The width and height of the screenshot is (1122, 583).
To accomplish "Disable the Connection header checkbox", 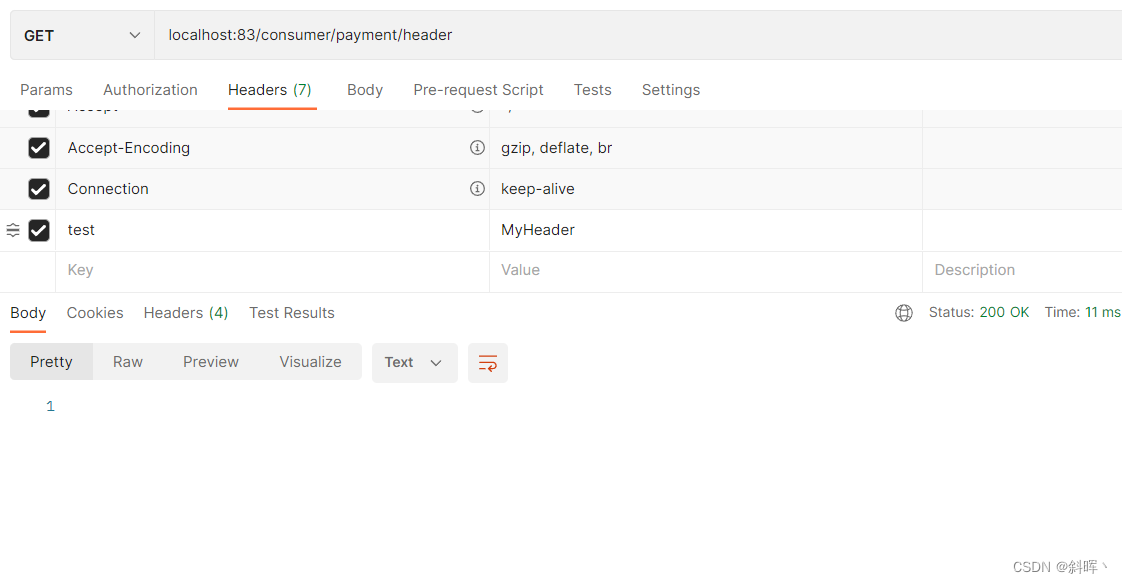I will pos(39,188).
